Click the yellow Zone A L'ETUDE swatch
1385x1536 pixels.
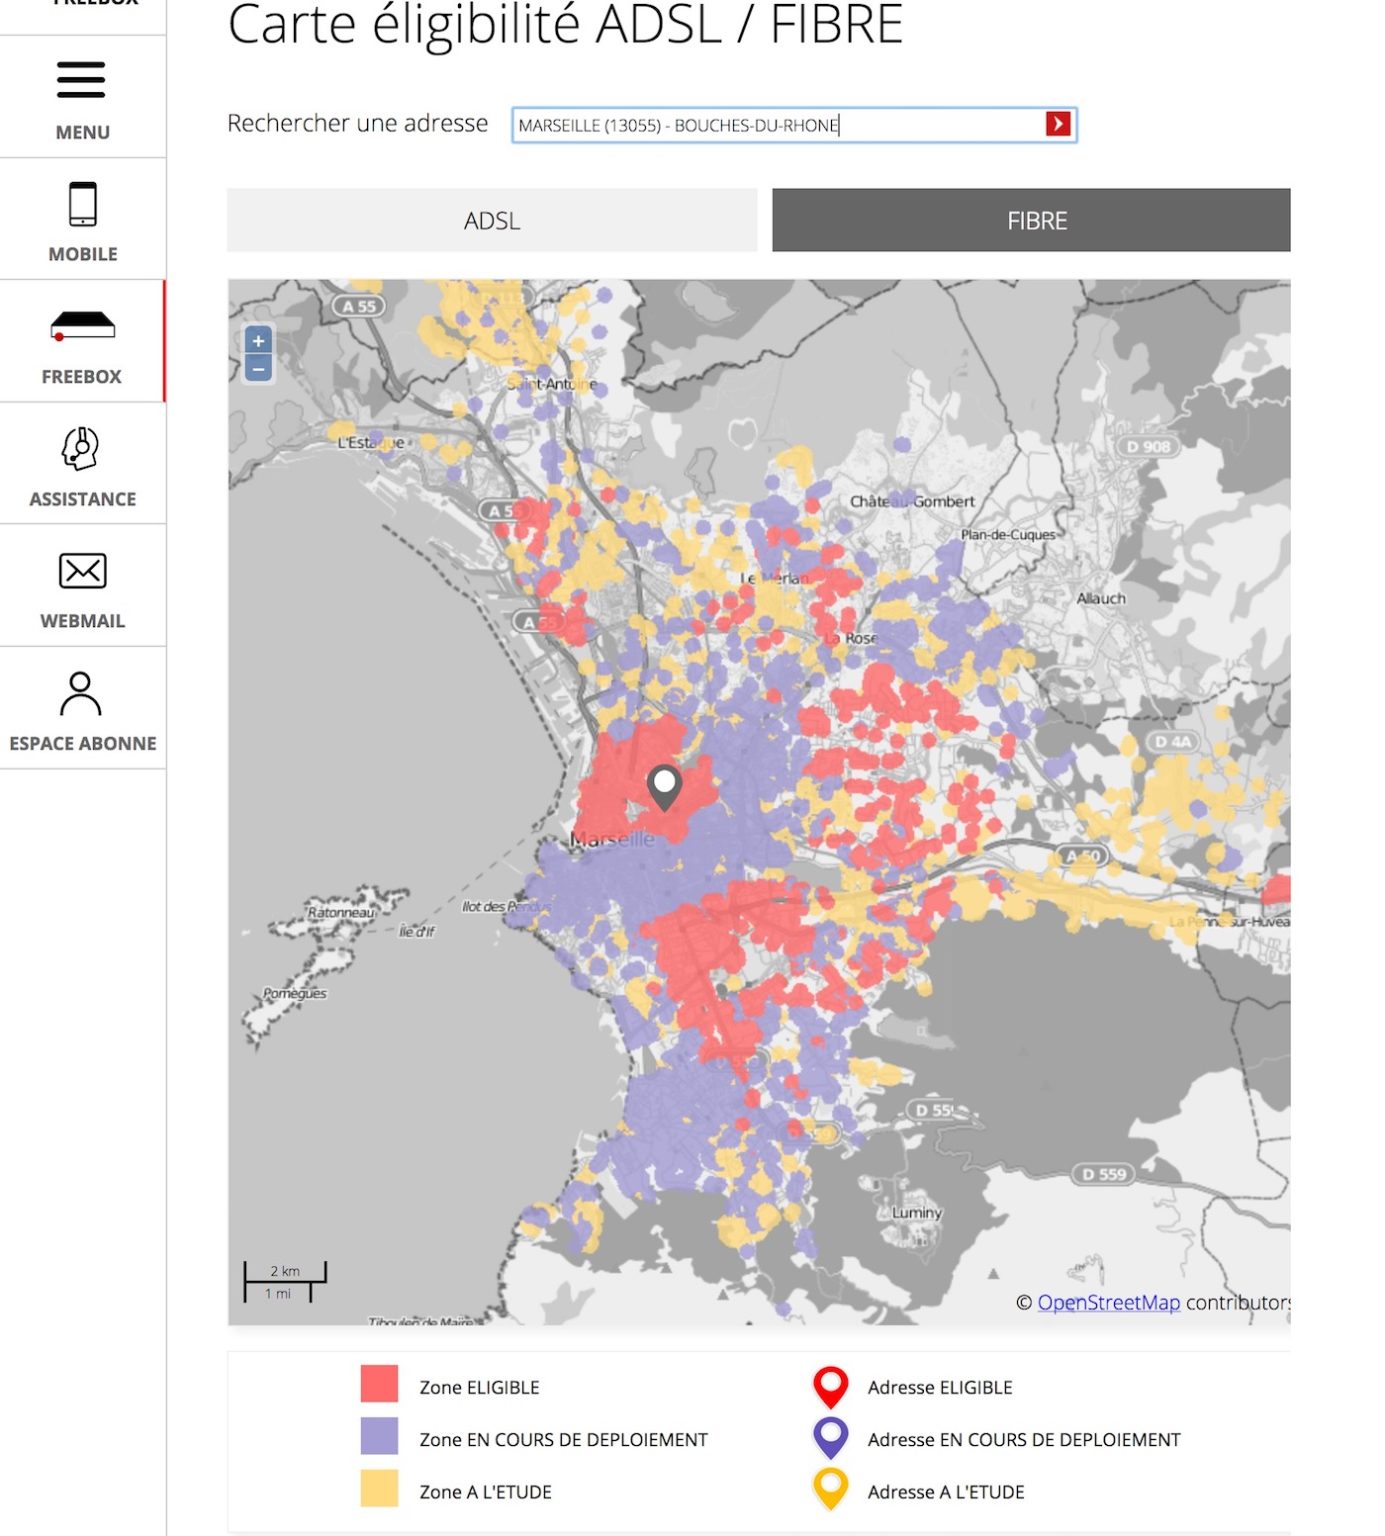click(379, 1488)
